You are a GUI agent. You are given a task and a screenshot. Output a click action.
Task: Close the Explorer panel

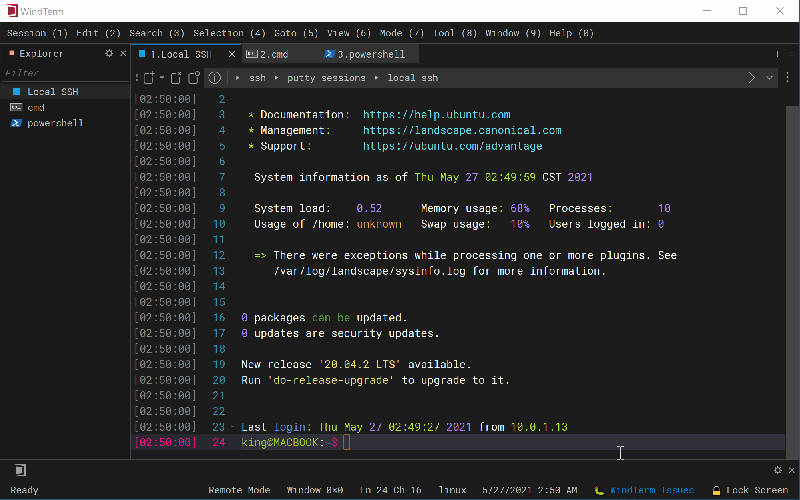(123, 53)
